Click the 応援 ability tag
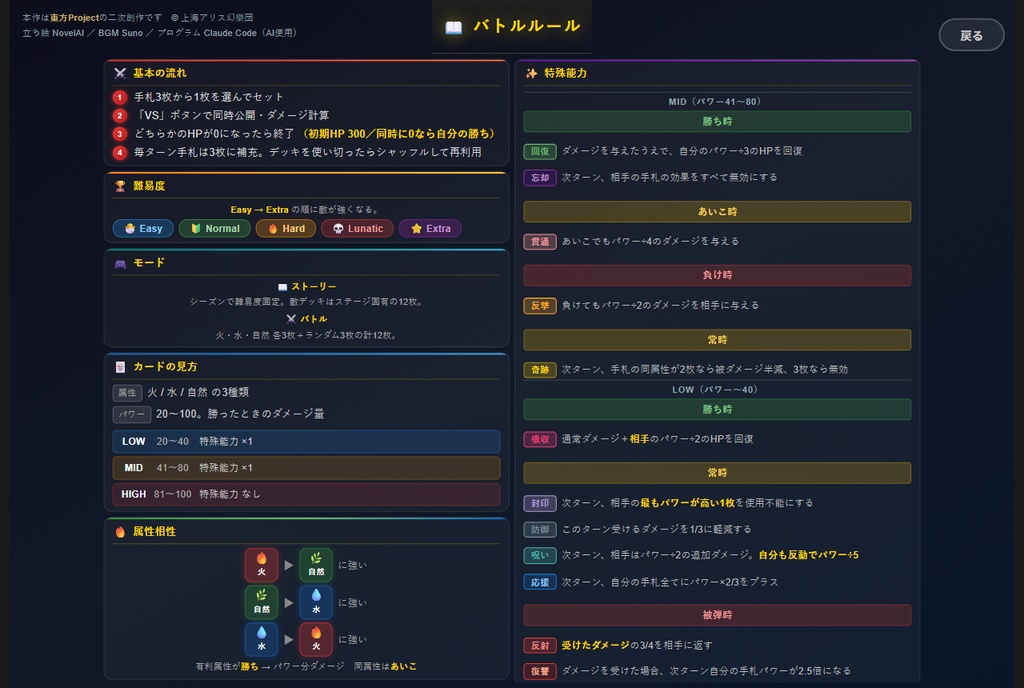 540,582
